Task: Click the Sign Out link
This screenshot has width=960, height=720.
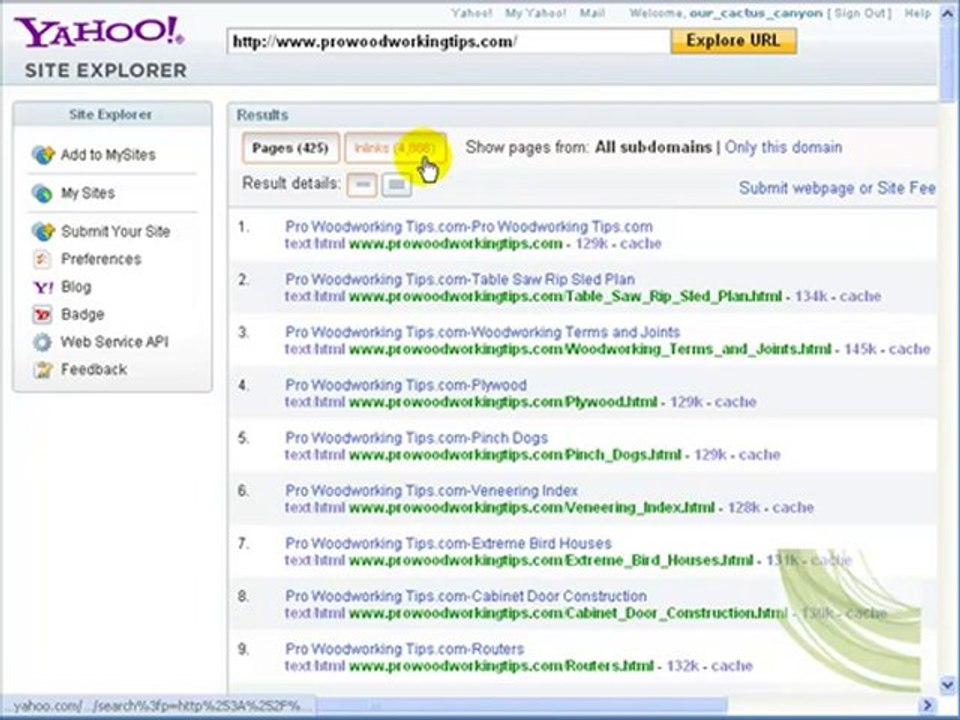Action: 860,13
